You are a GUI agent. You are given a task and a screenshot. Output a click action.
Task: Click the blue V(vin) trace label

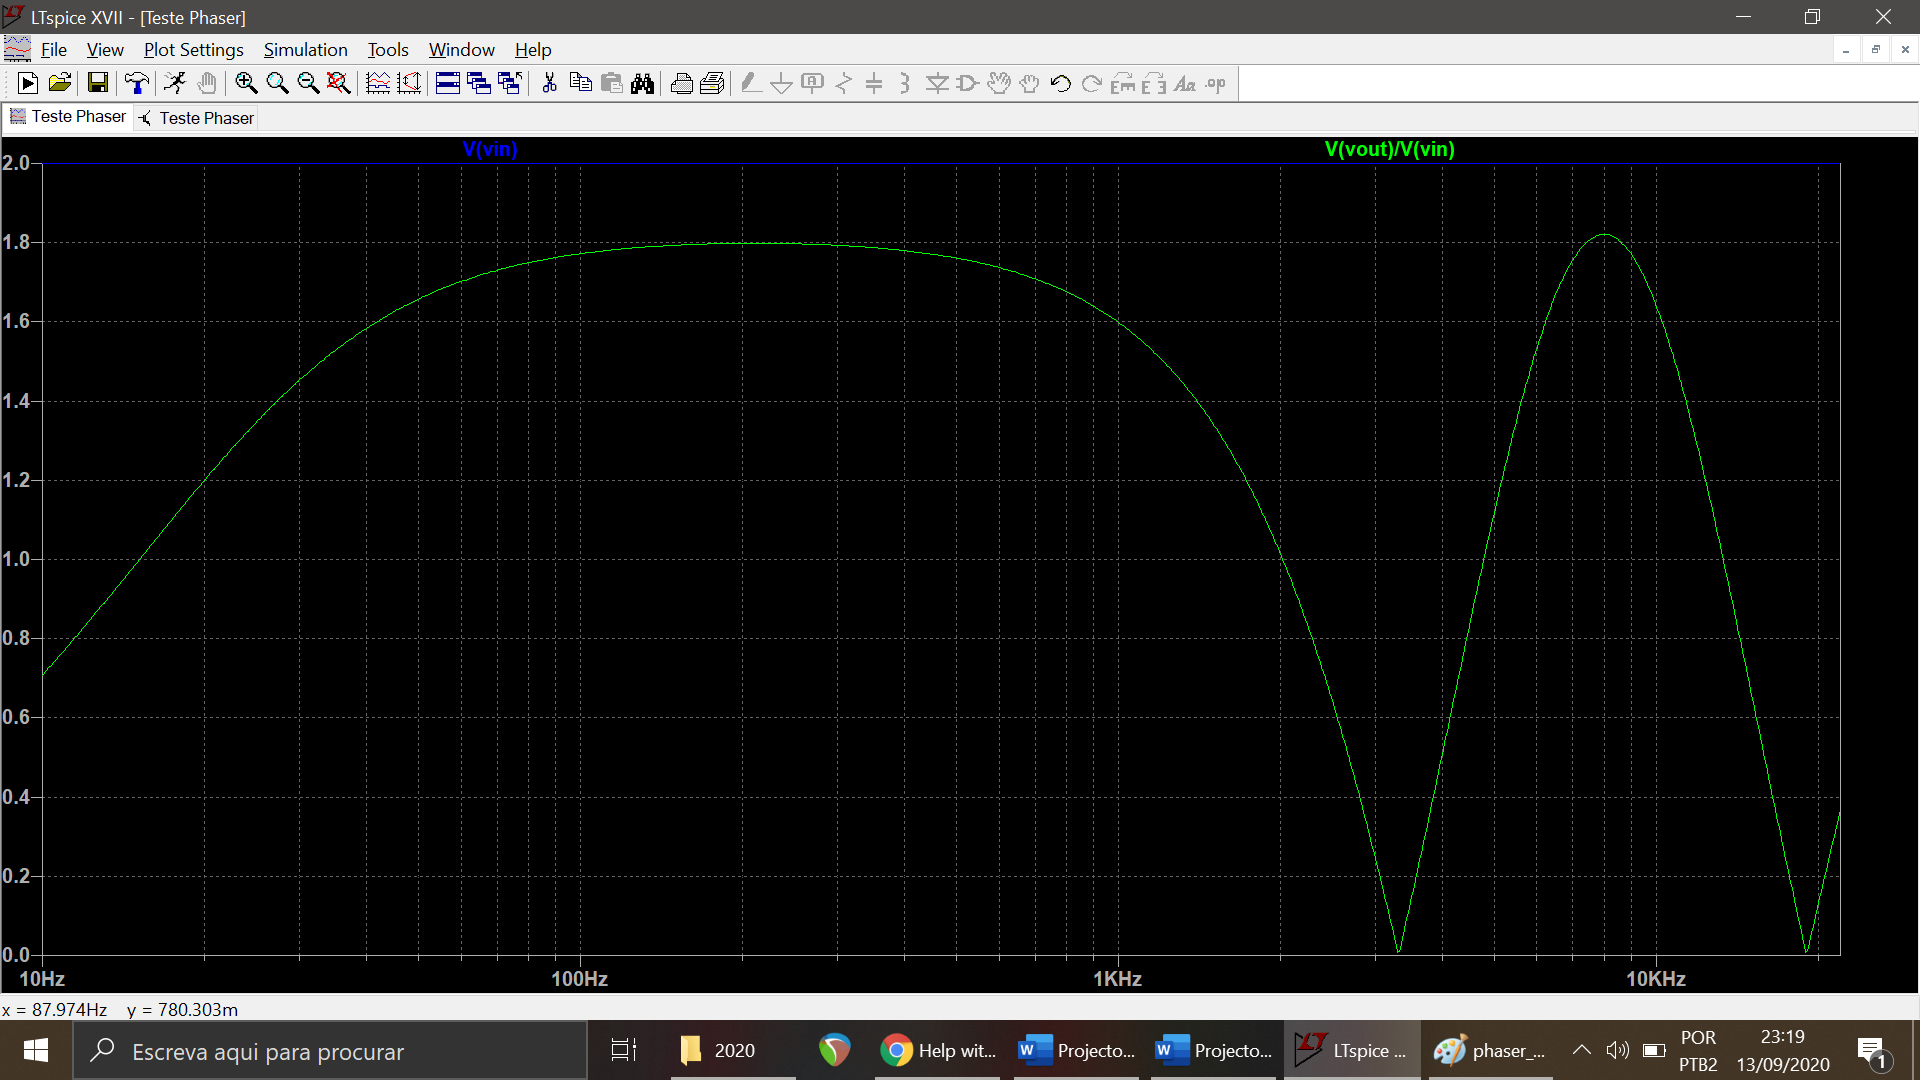click(x=490, y=149)
